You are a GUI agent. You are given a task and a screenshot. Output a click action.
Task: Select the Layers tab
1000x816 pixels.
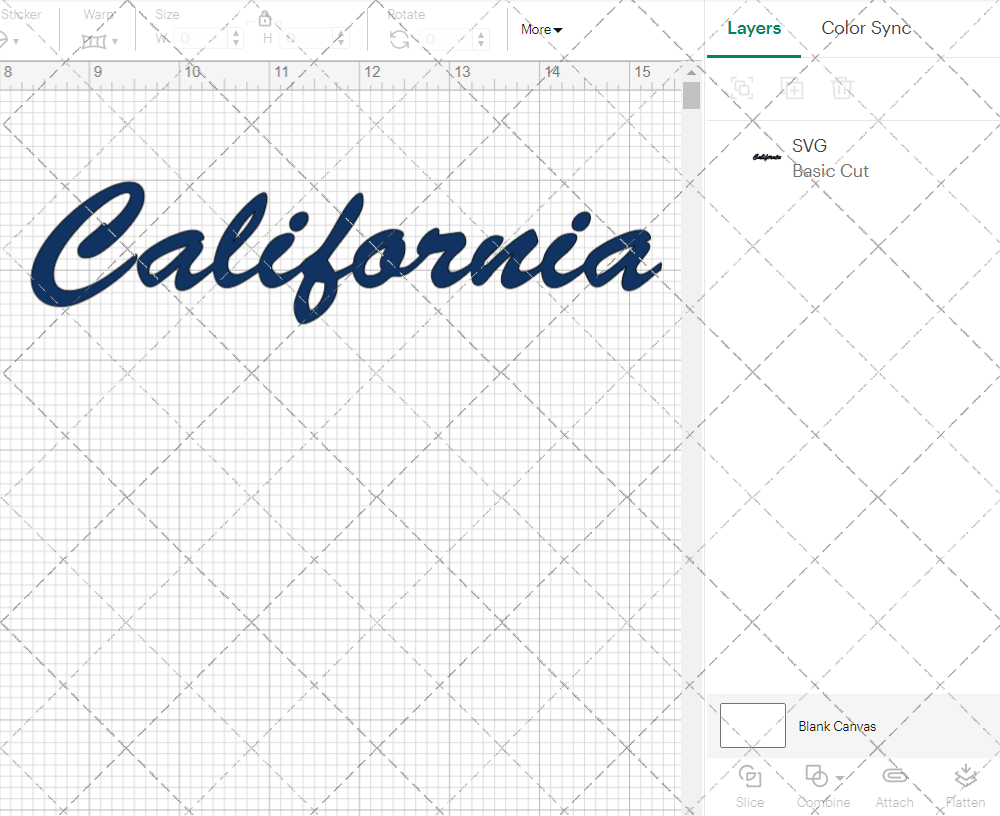pos(754,28)
